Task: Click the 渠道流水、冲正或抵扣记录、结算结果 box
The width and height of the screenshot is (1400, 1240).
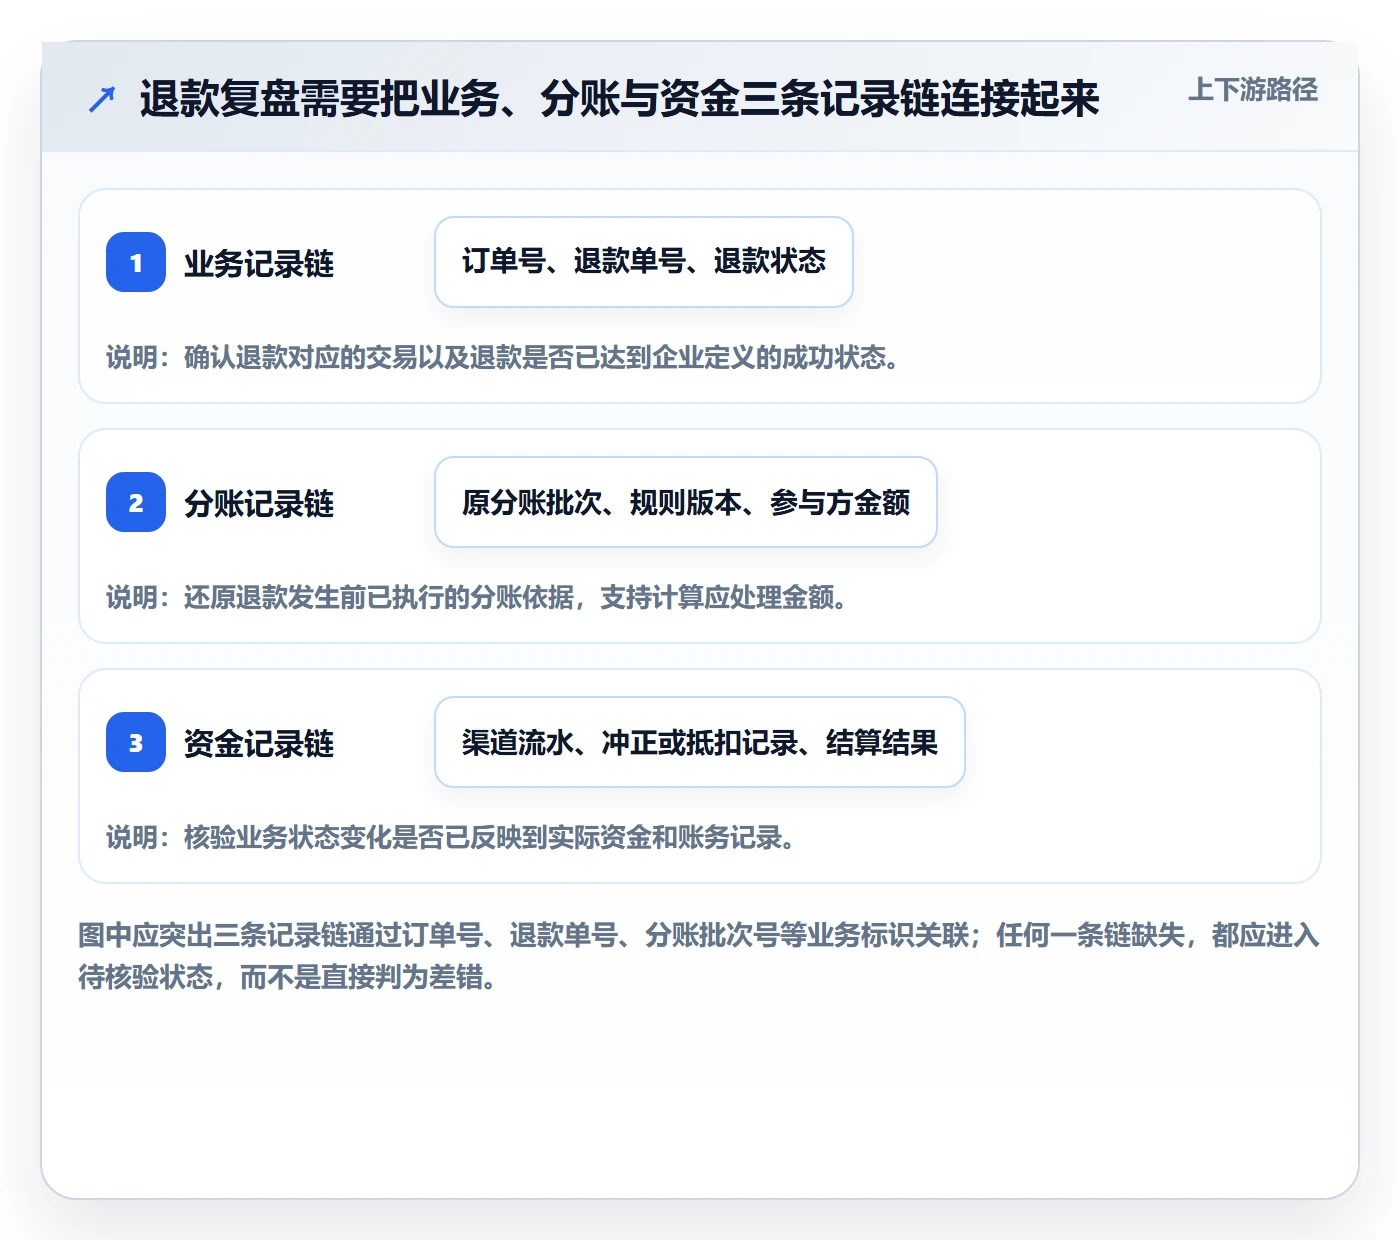Action: [700, 742]
